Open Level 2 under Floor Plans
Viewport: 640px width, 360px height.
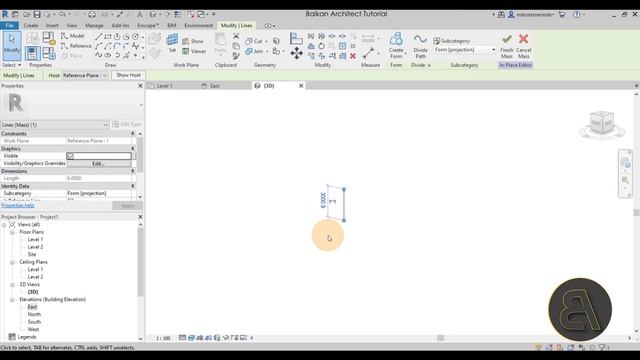click(35, 247)
